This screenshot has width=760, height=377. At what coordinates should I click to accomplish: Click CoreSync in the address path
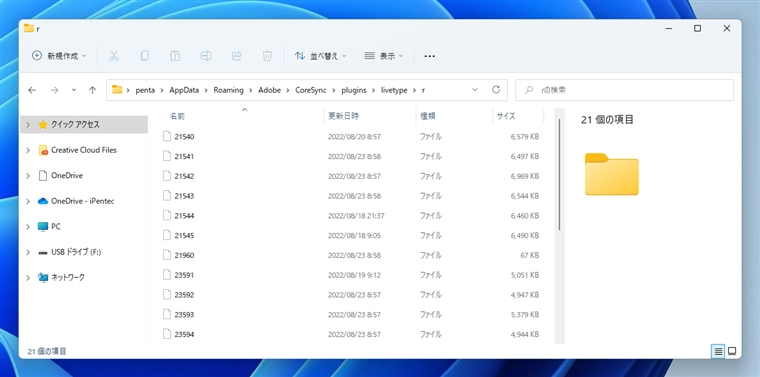pyautogui.click(x=310, y=90)
